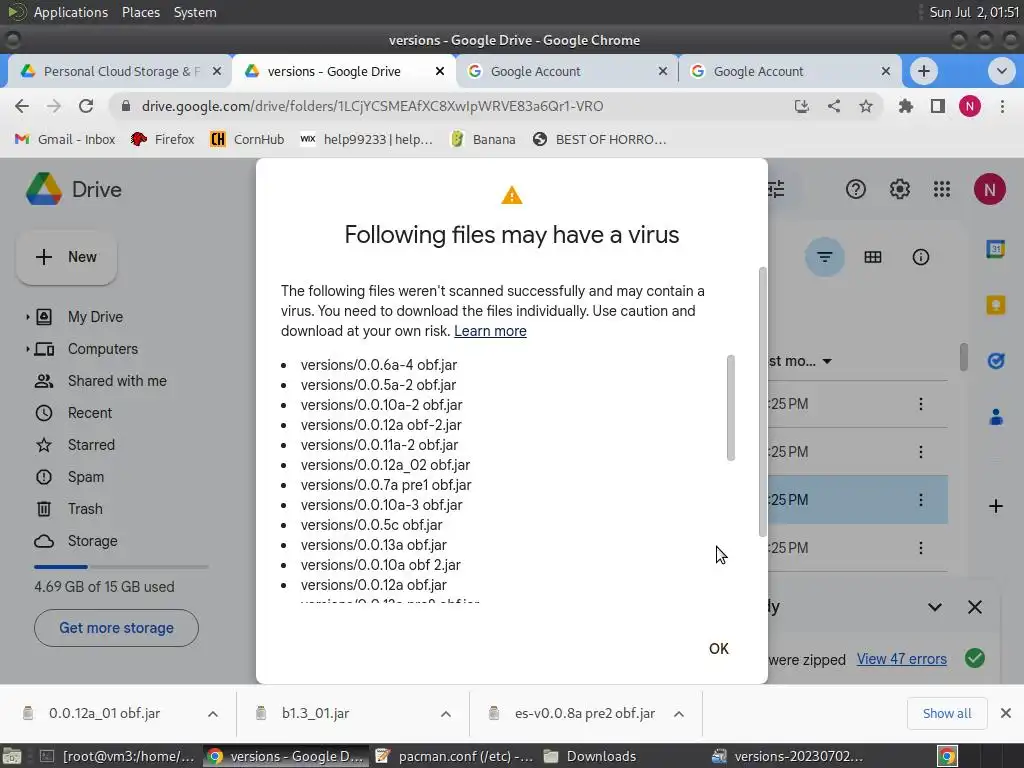Click the New button in Drive
Image resolution: width=1024 pixels, height=768 pixels.
67,257
